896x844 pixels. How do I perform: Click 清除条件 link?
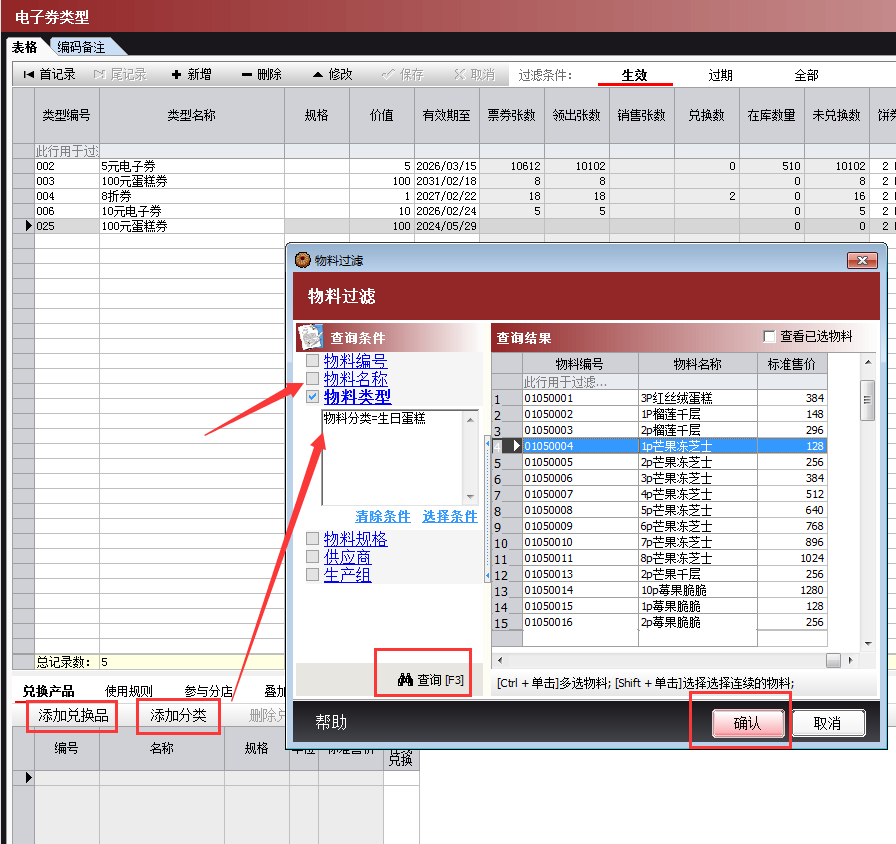click(383, 517)
